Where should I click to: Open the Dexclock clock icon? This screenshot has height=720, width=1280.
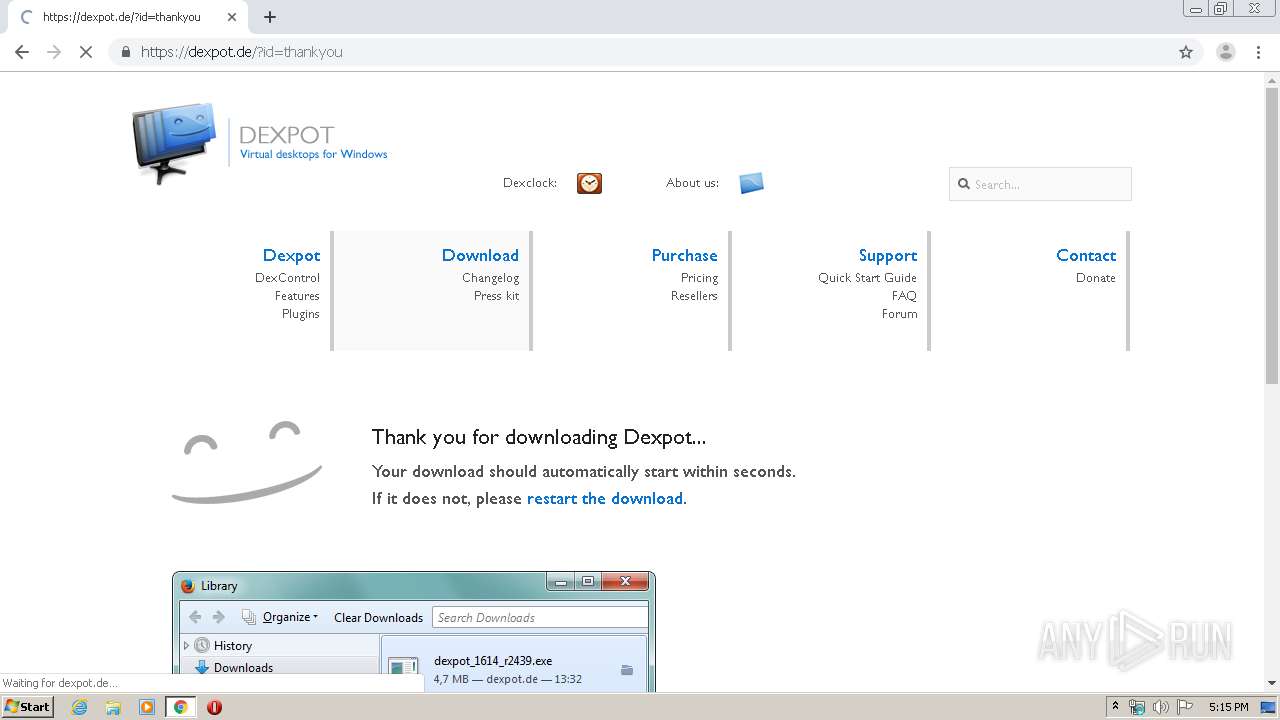click(589, 183)
